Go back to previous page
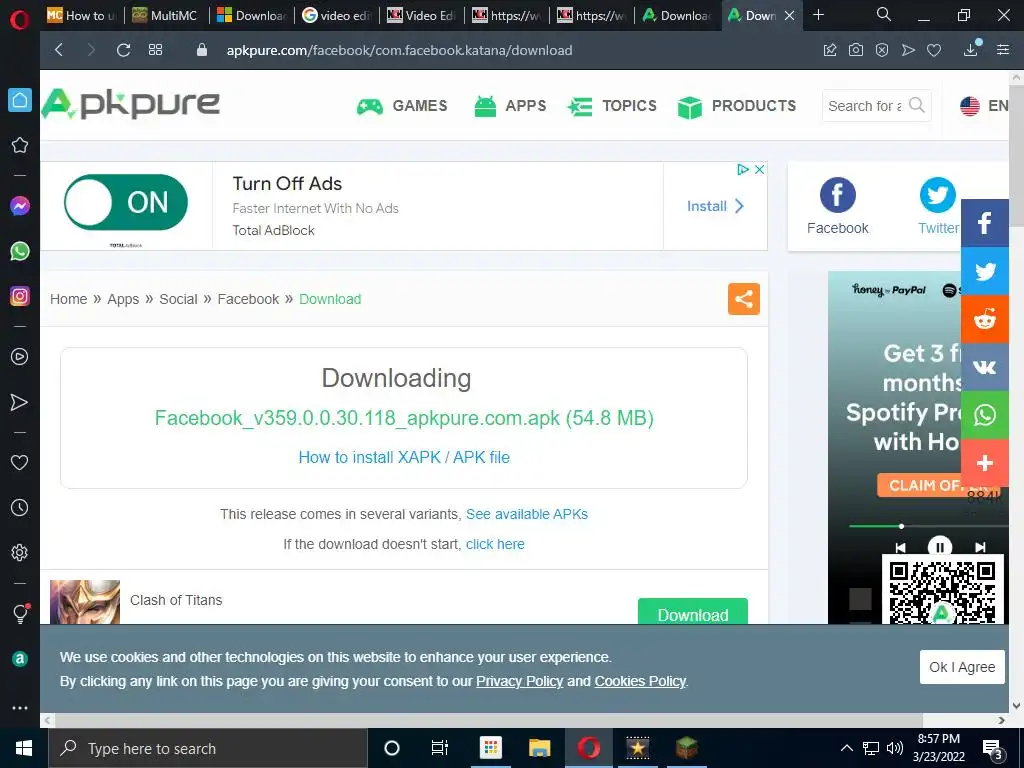The width and height of the screenshot is (1024, 768). coord(59,50)
